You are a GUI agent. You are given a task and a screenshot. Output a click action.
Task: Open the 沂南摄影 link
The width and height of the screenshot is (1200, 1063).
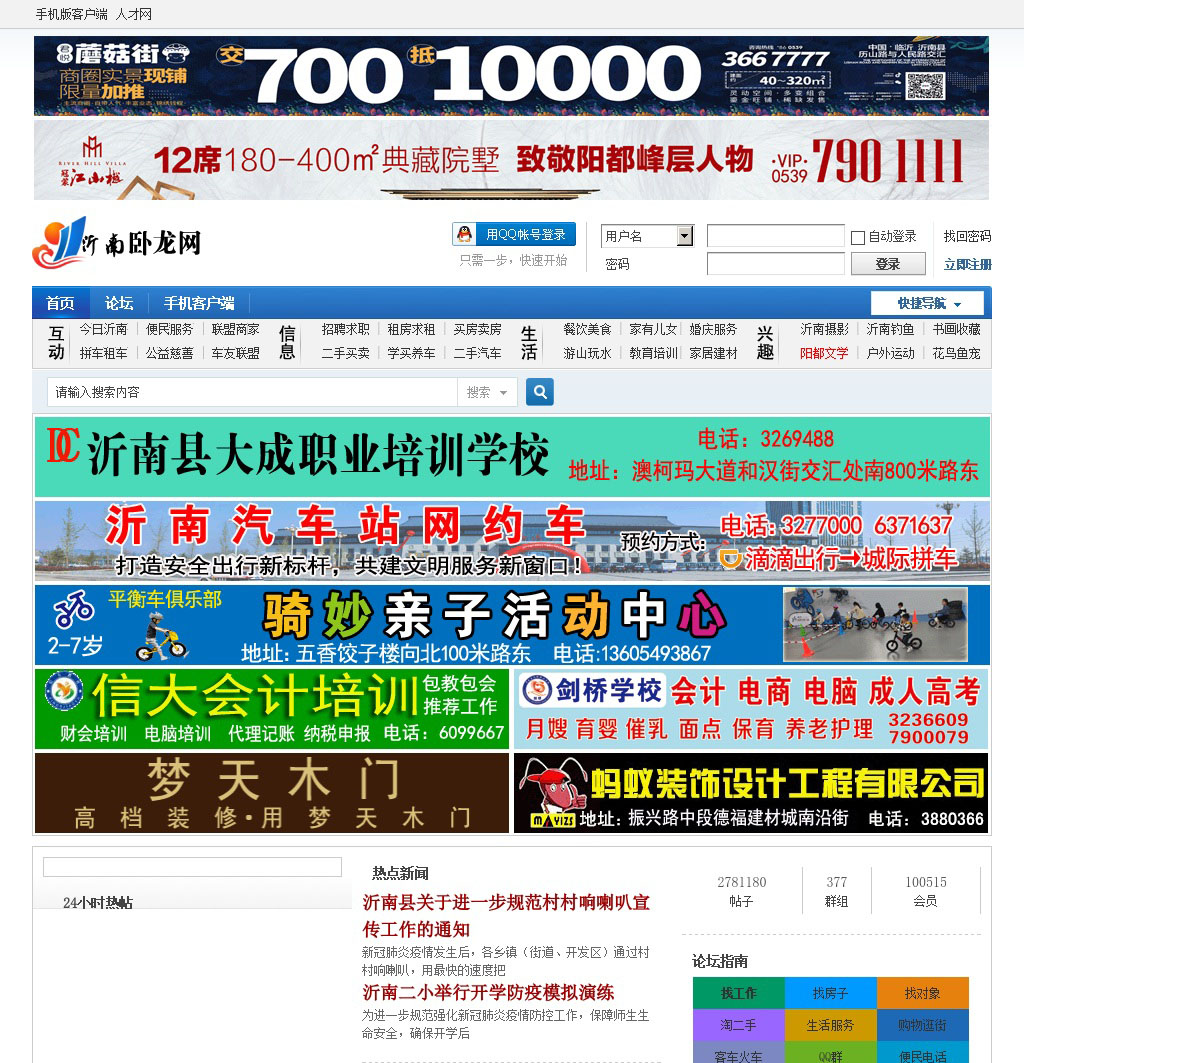824,329
